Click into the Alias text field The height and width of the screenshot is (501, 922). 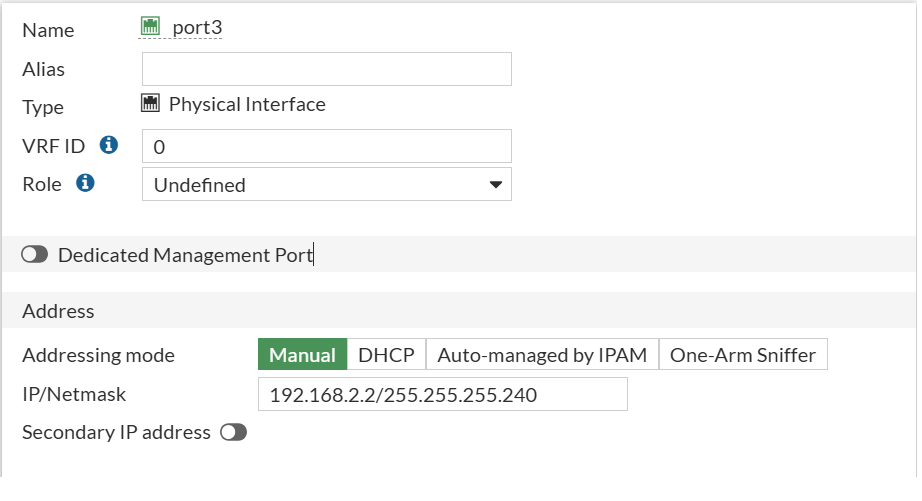(326, 69)
